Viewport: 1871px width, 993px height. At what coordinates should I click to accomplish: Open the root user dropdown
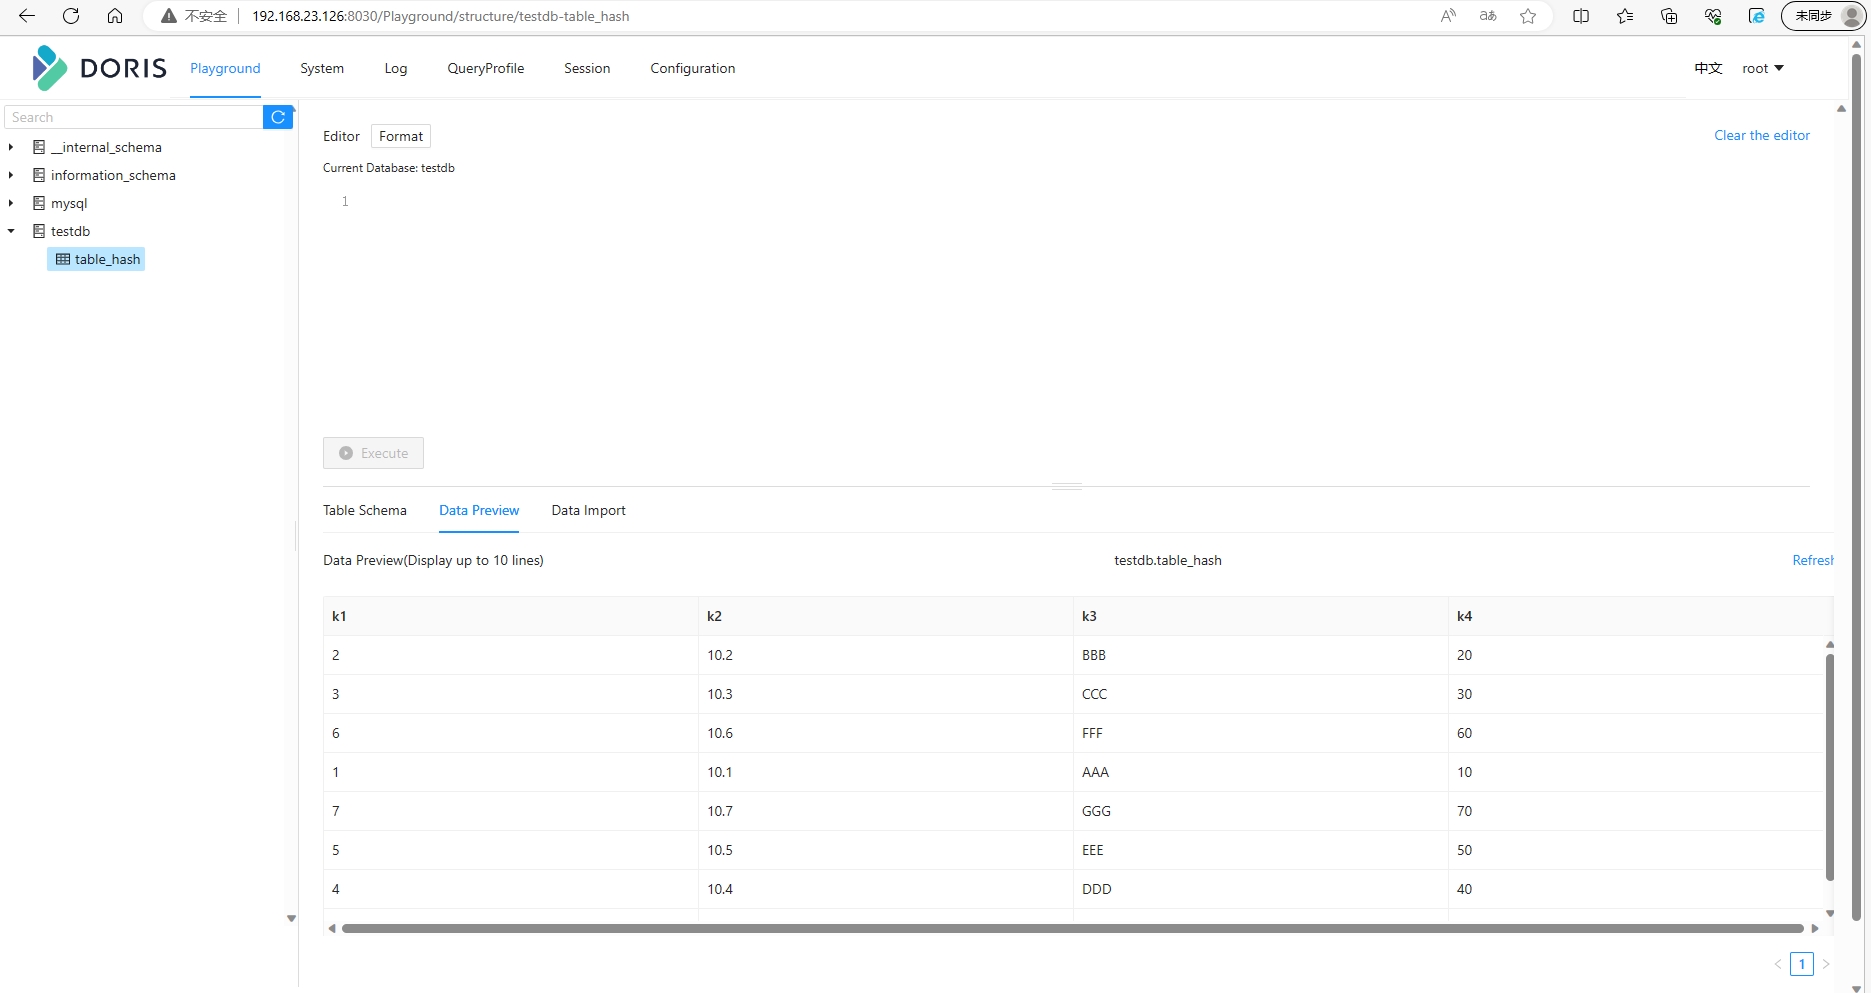[x=1762, y=68]
